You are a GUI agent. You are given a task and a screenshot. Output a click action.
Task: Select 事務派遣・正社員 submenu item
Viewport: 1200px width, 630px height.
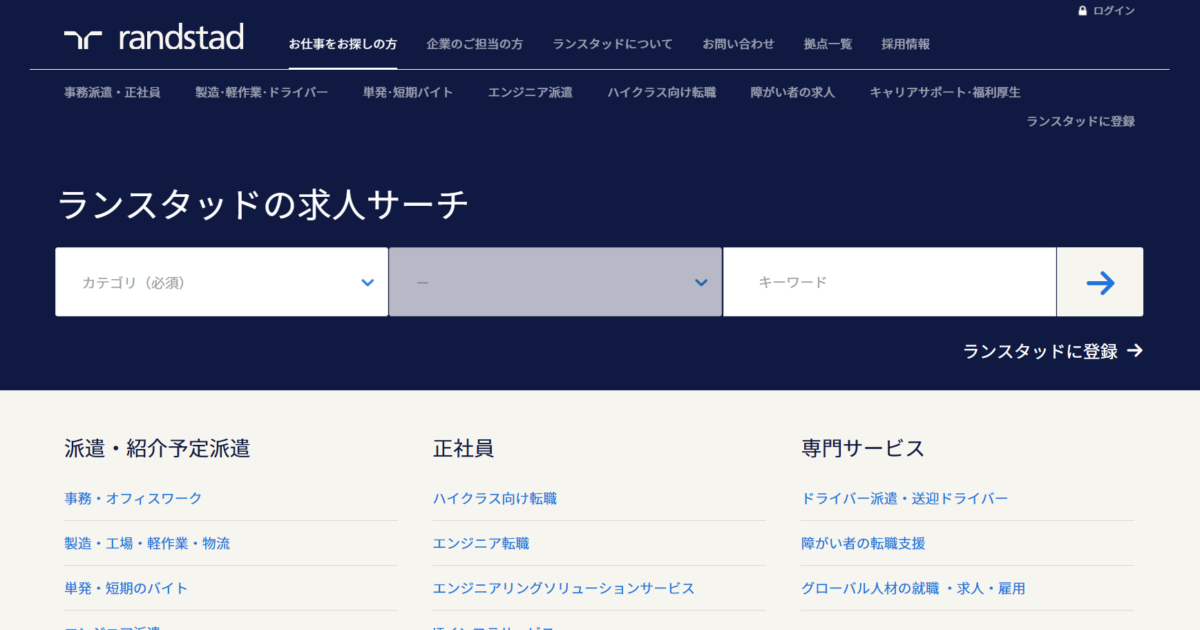[x=112, y=92]
